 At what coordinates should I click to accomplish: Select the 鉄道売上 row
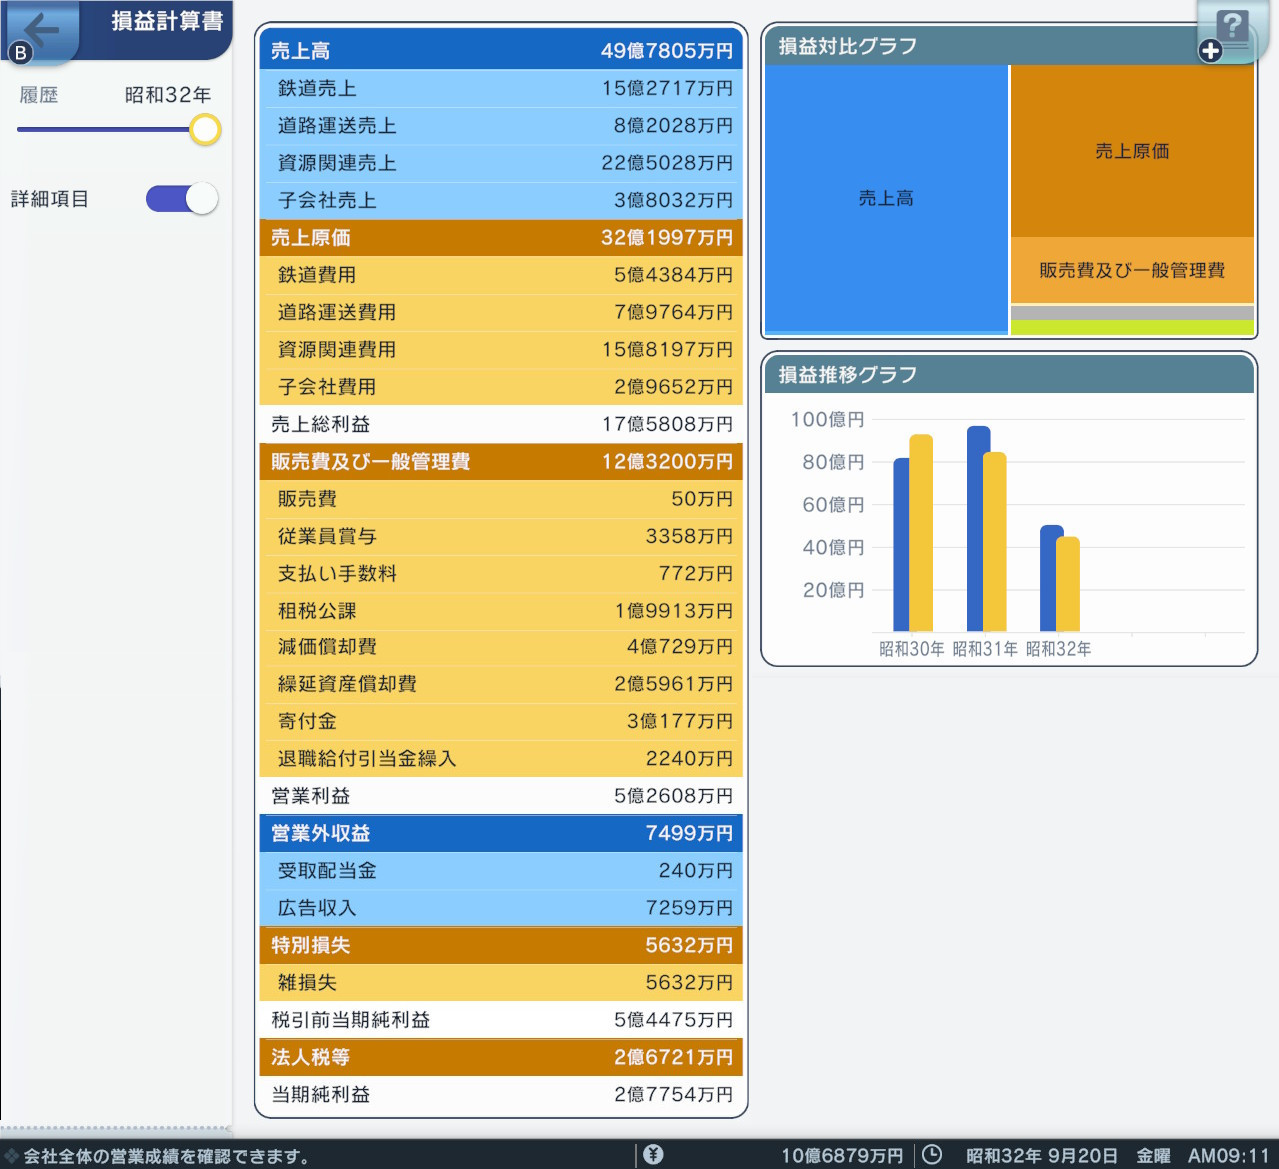(501, 88)
